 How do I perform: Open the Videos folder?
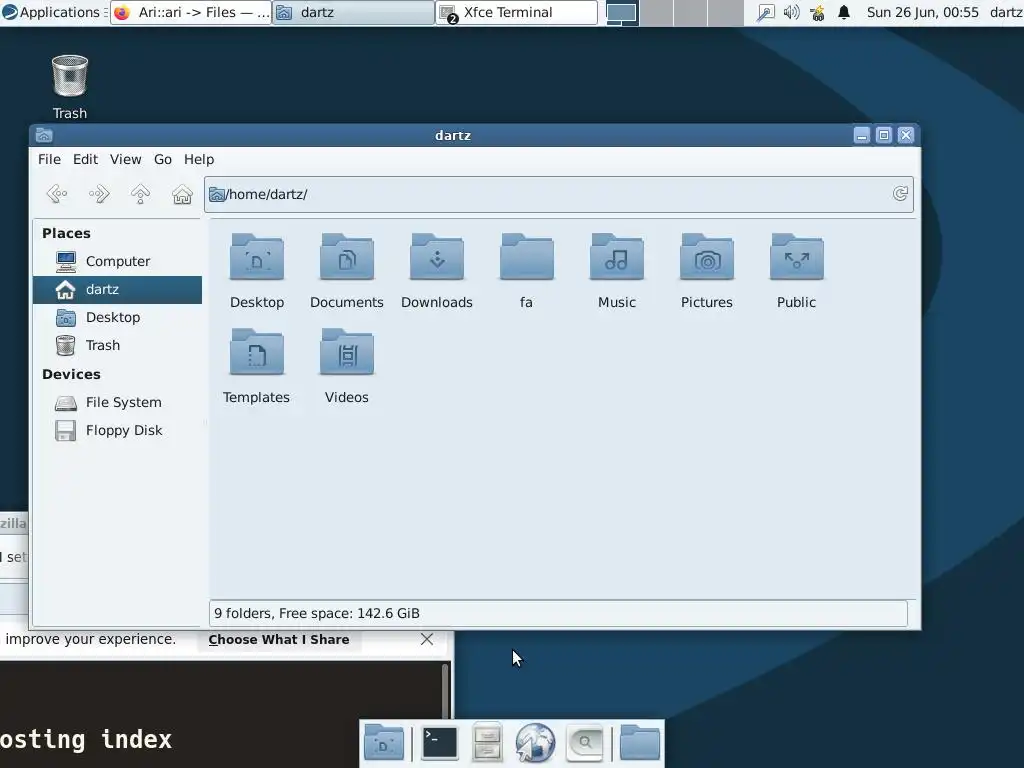(x=347, y=366)
